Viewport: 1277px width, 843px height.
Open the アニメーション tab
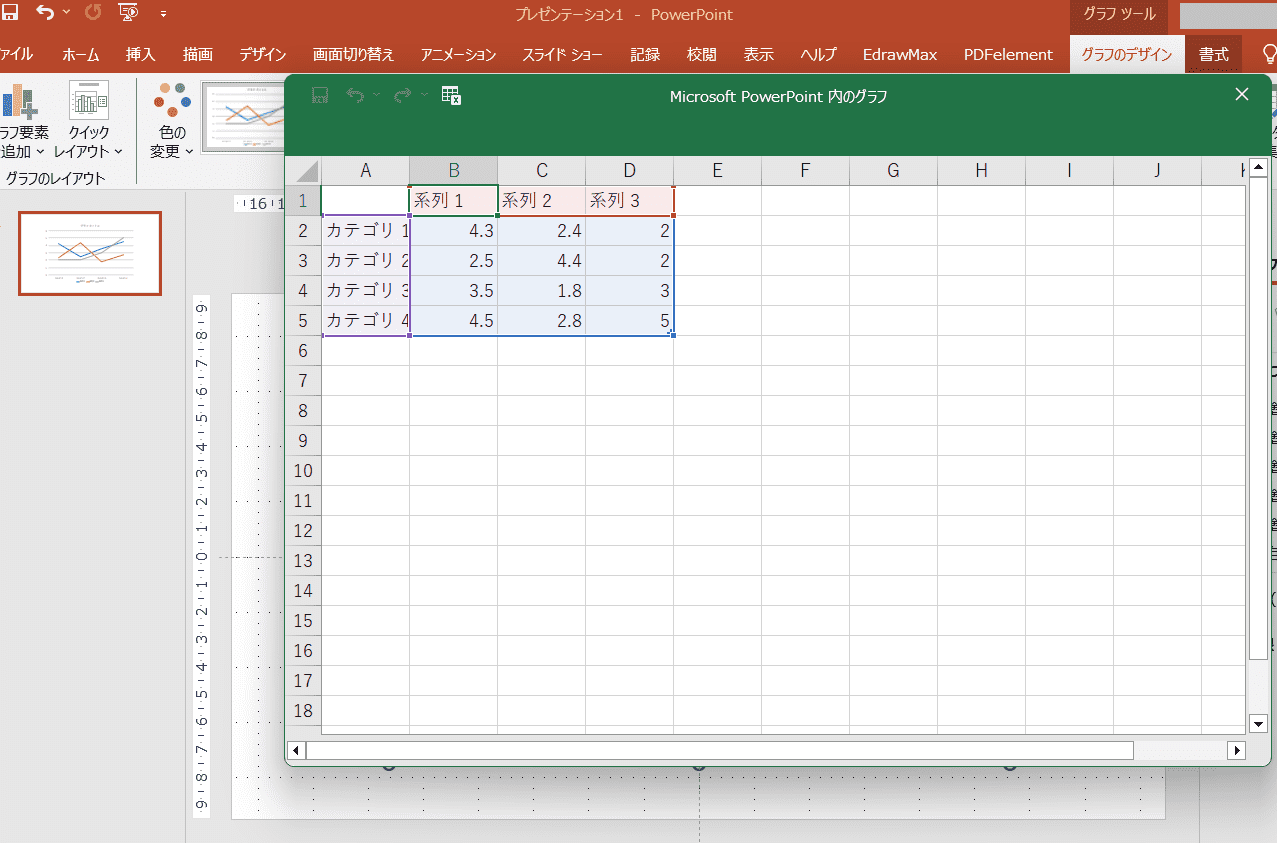click(458, 55)
